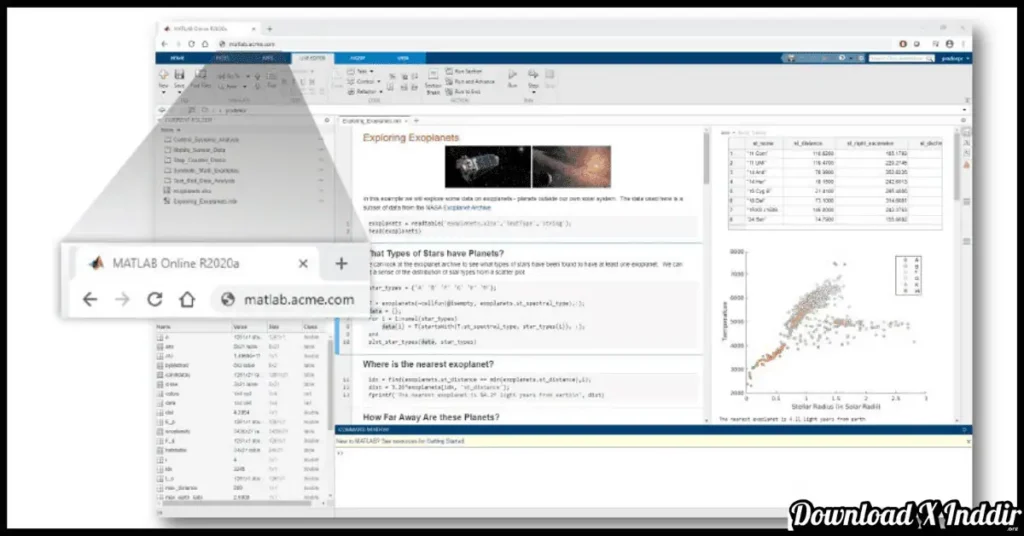Viewport: 1024px width, 536px height.
Task: Click Run Section in the ribbon
Action: coord(465,71)
